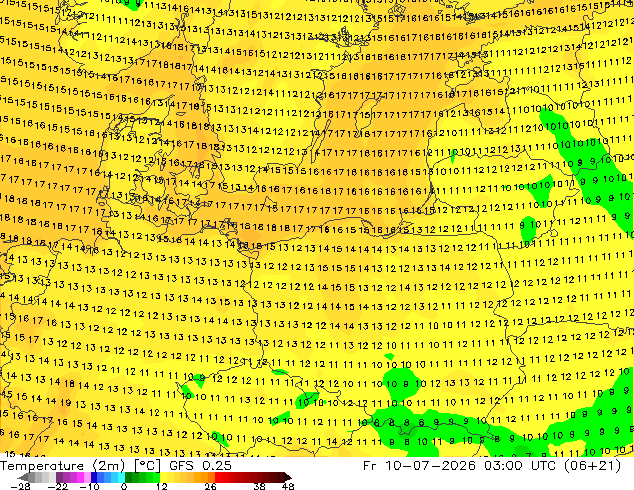This screenshot has width=634, height=490.
Task: Pick the bright red swatch at the "26" mark
Action: 218,477
